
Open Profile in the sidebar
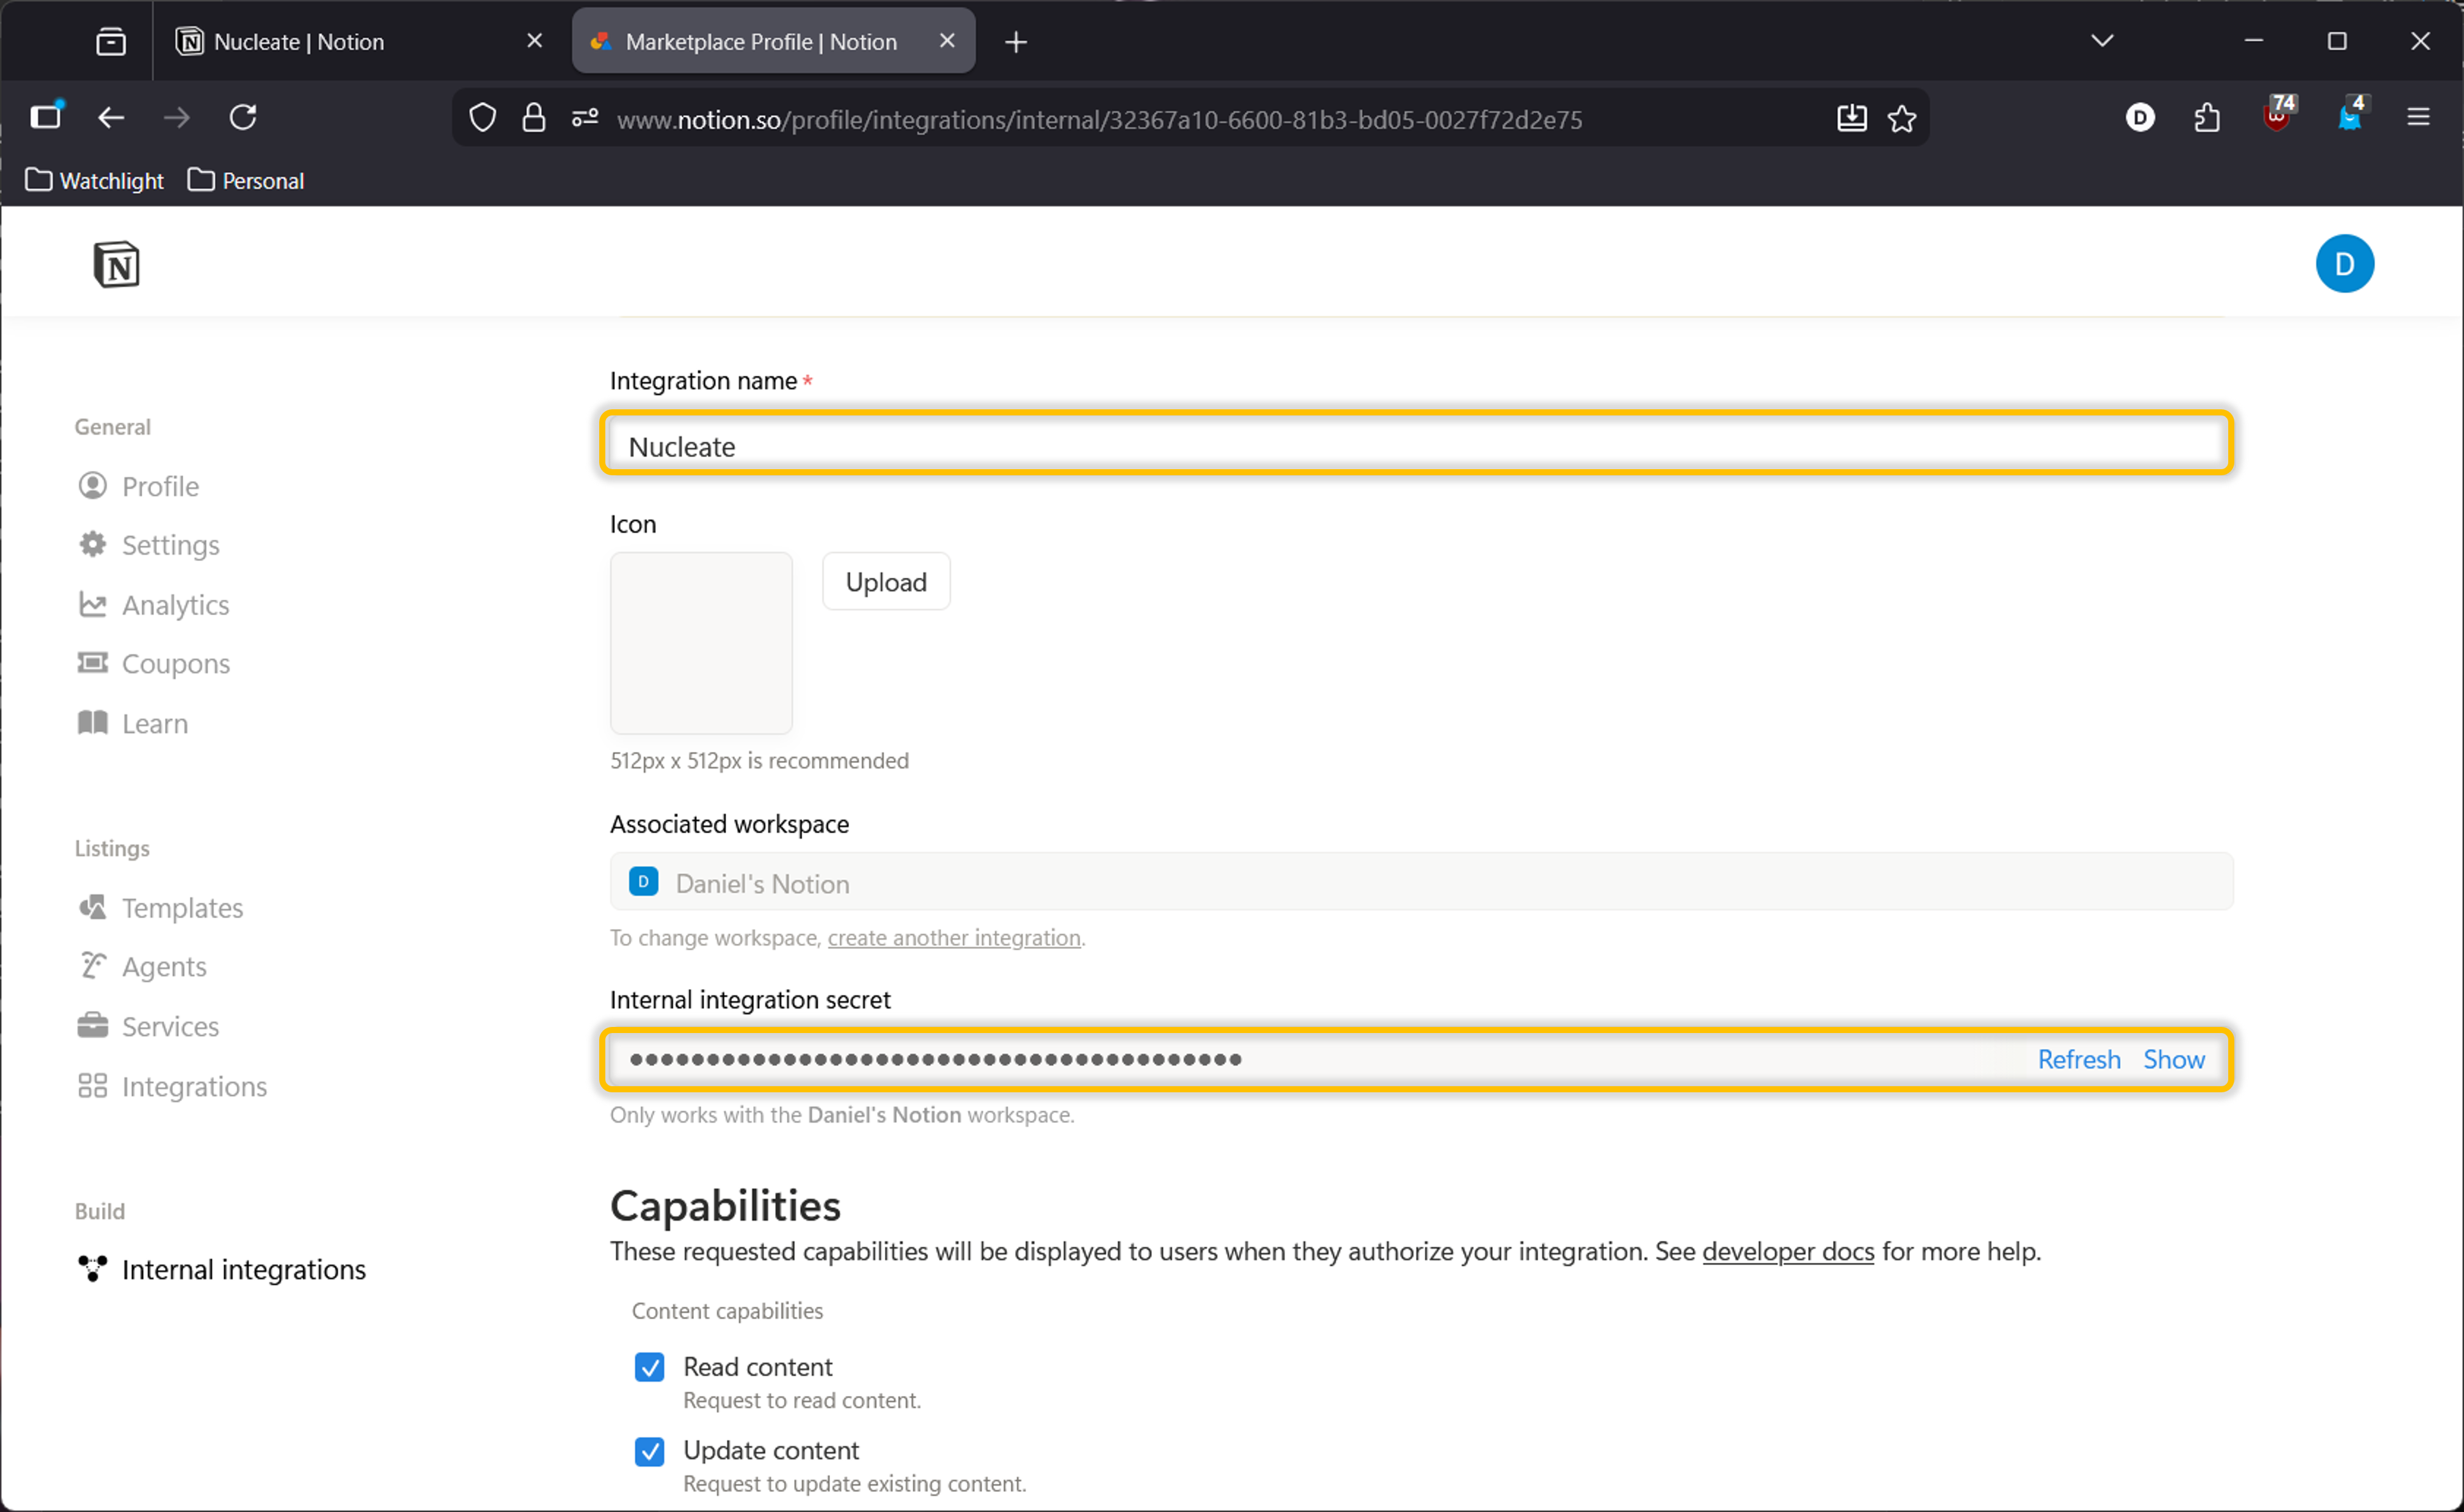click(159, 486)
